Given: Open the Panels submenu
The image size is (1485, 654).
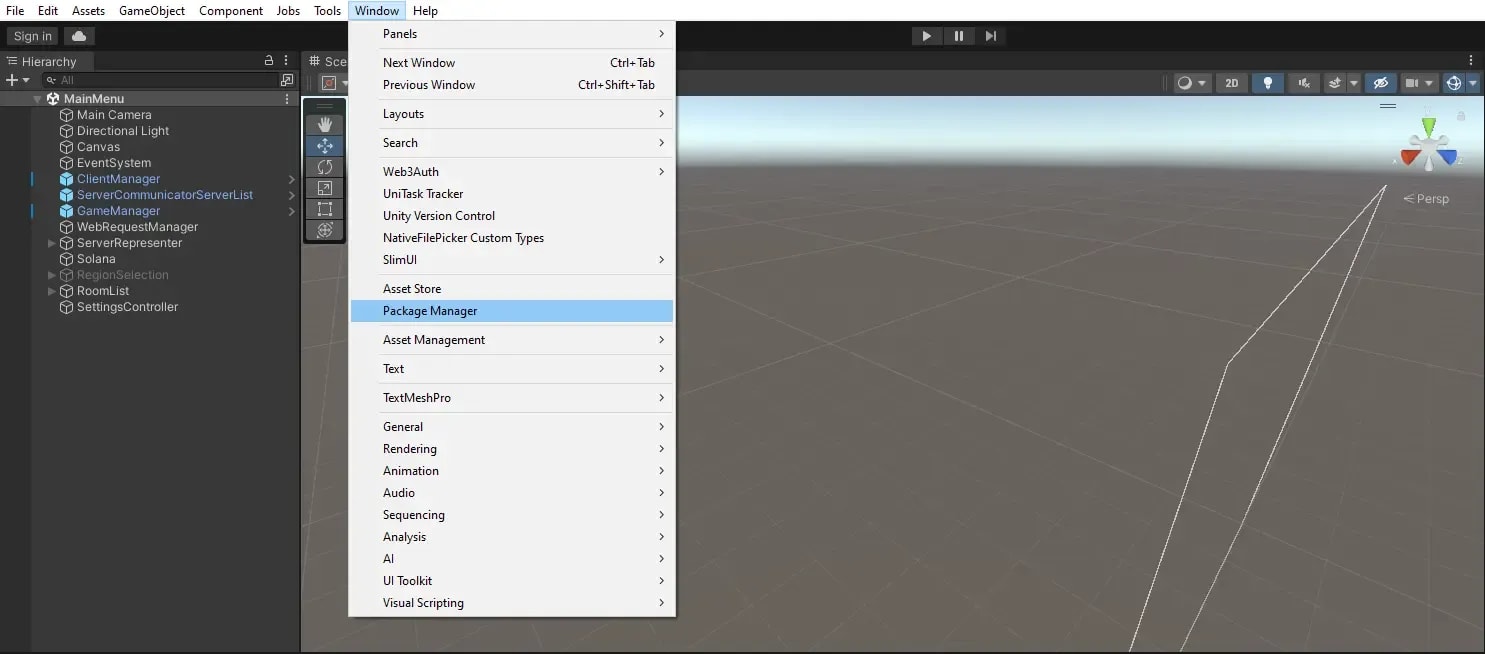Looking at the screenshot, I should [x=512, y=34].
